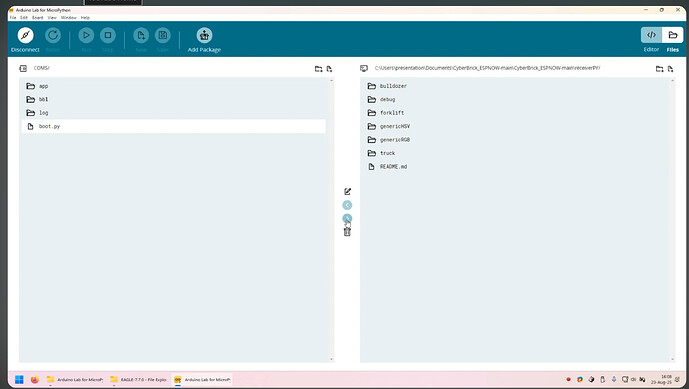
Task: Click the board file list scroll-up arrow
Action: (x=331, y=80)
